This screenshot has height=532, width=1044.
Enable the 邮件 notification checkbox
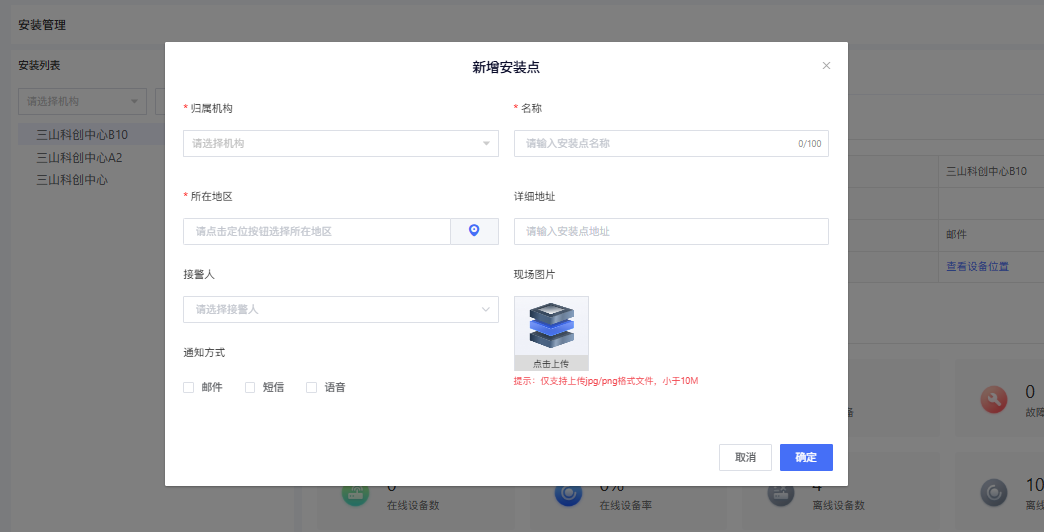189,387
